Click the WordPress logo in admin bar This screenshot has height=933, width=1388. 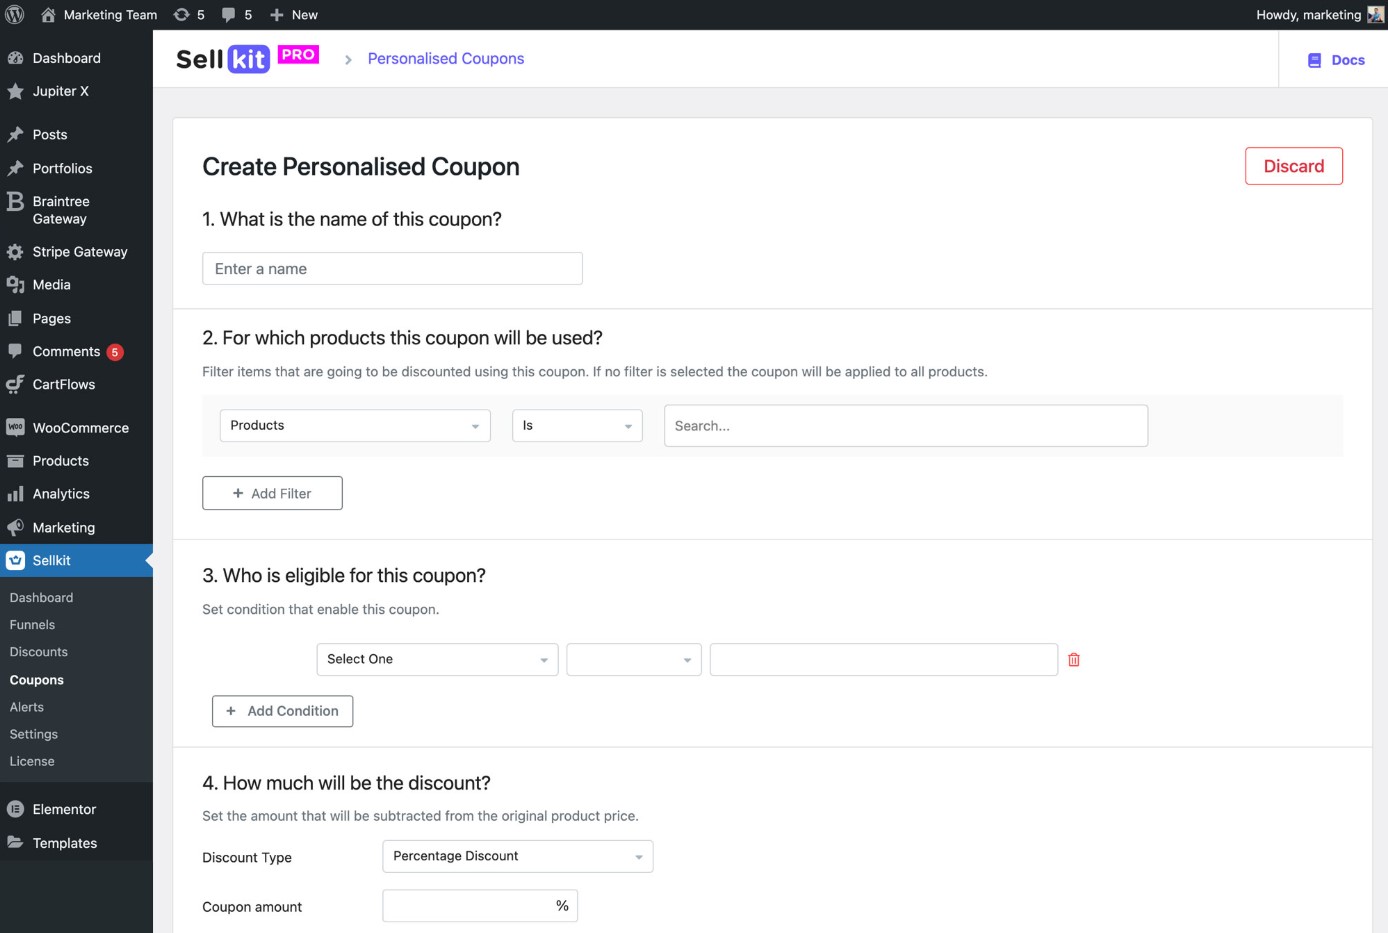pyautogui.click(x=15, y=15)
